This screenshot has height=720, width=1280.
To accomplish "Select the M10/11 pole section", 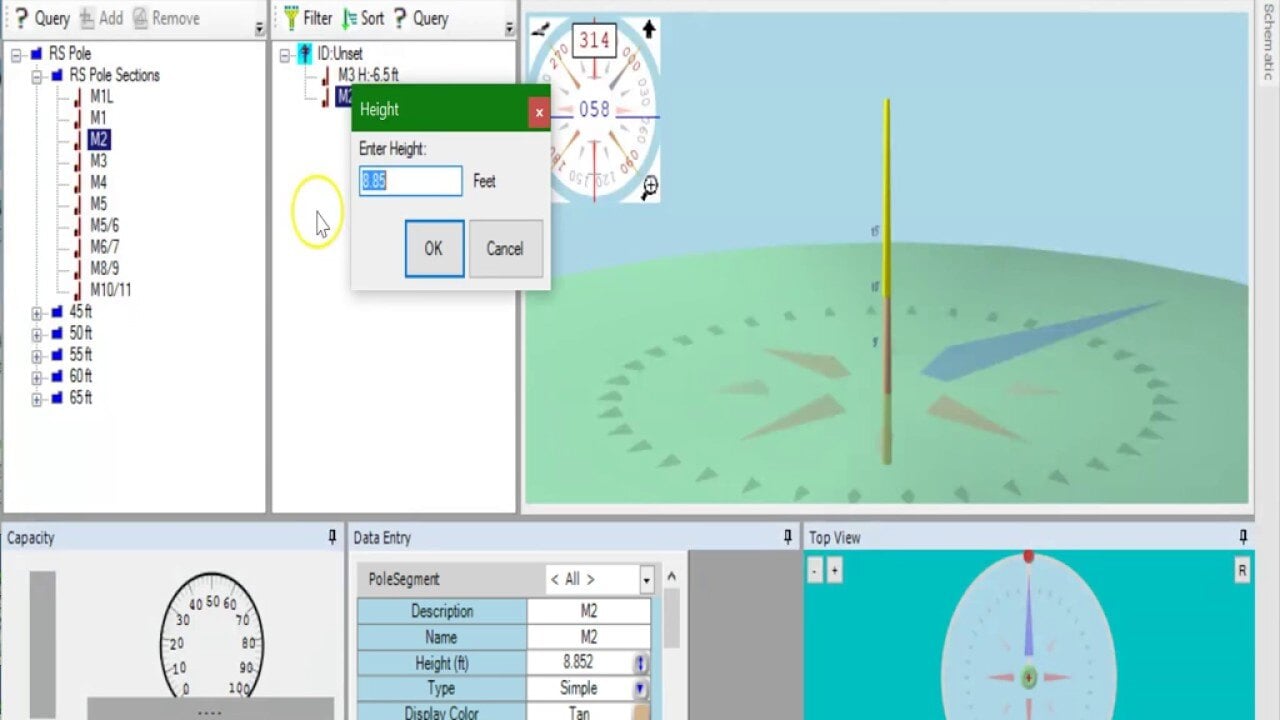I will point(111,290).
